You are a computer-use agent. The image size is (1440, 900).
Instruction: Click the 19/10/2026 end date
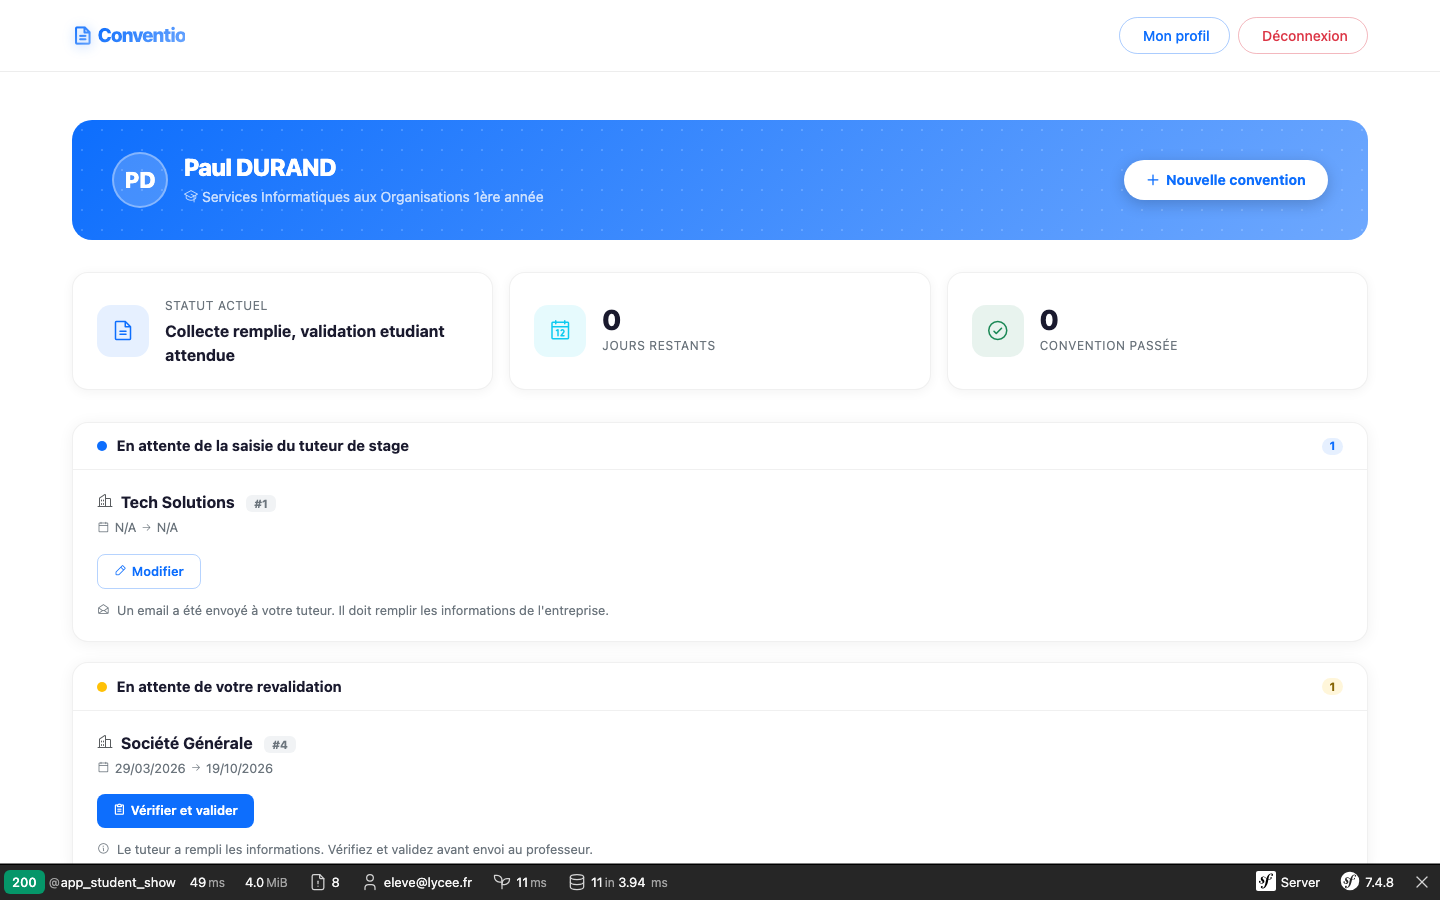click(239, 768)
